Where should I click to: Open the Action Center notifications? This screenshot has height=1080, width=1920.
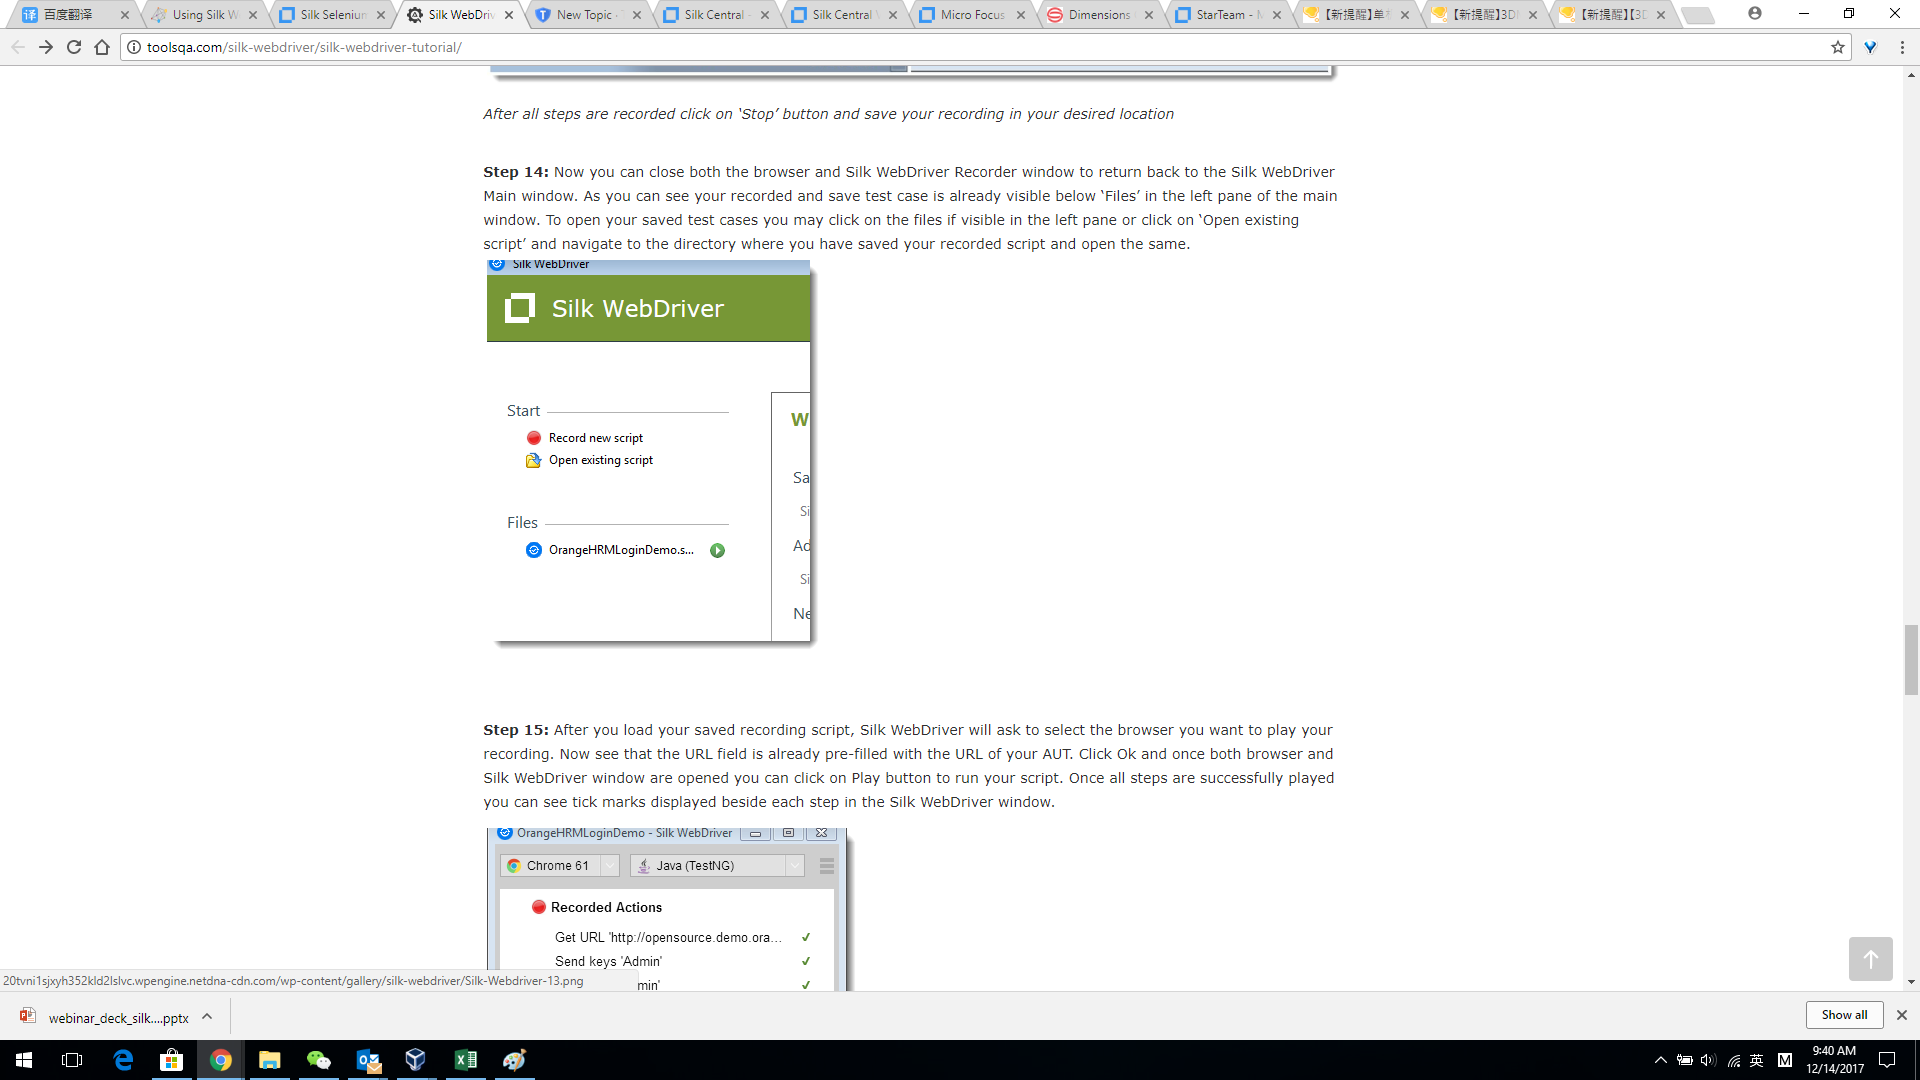click(x=1887, y=1060)
